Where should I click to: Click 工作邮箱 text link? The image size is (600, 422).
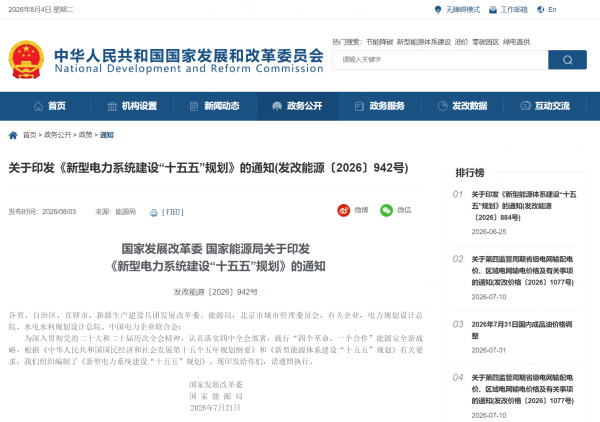514,10
